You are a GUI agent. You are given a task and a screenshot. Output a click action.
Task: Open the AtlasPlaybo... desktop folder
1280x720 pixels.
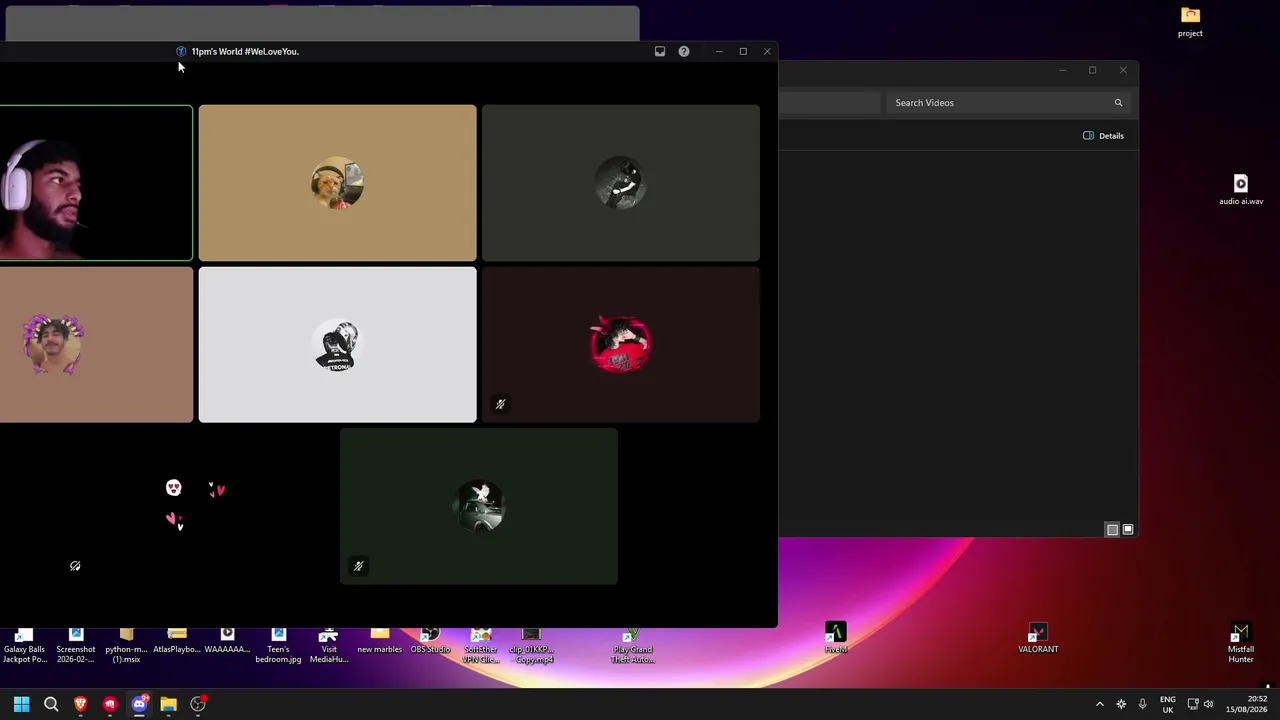click(177, 641)
